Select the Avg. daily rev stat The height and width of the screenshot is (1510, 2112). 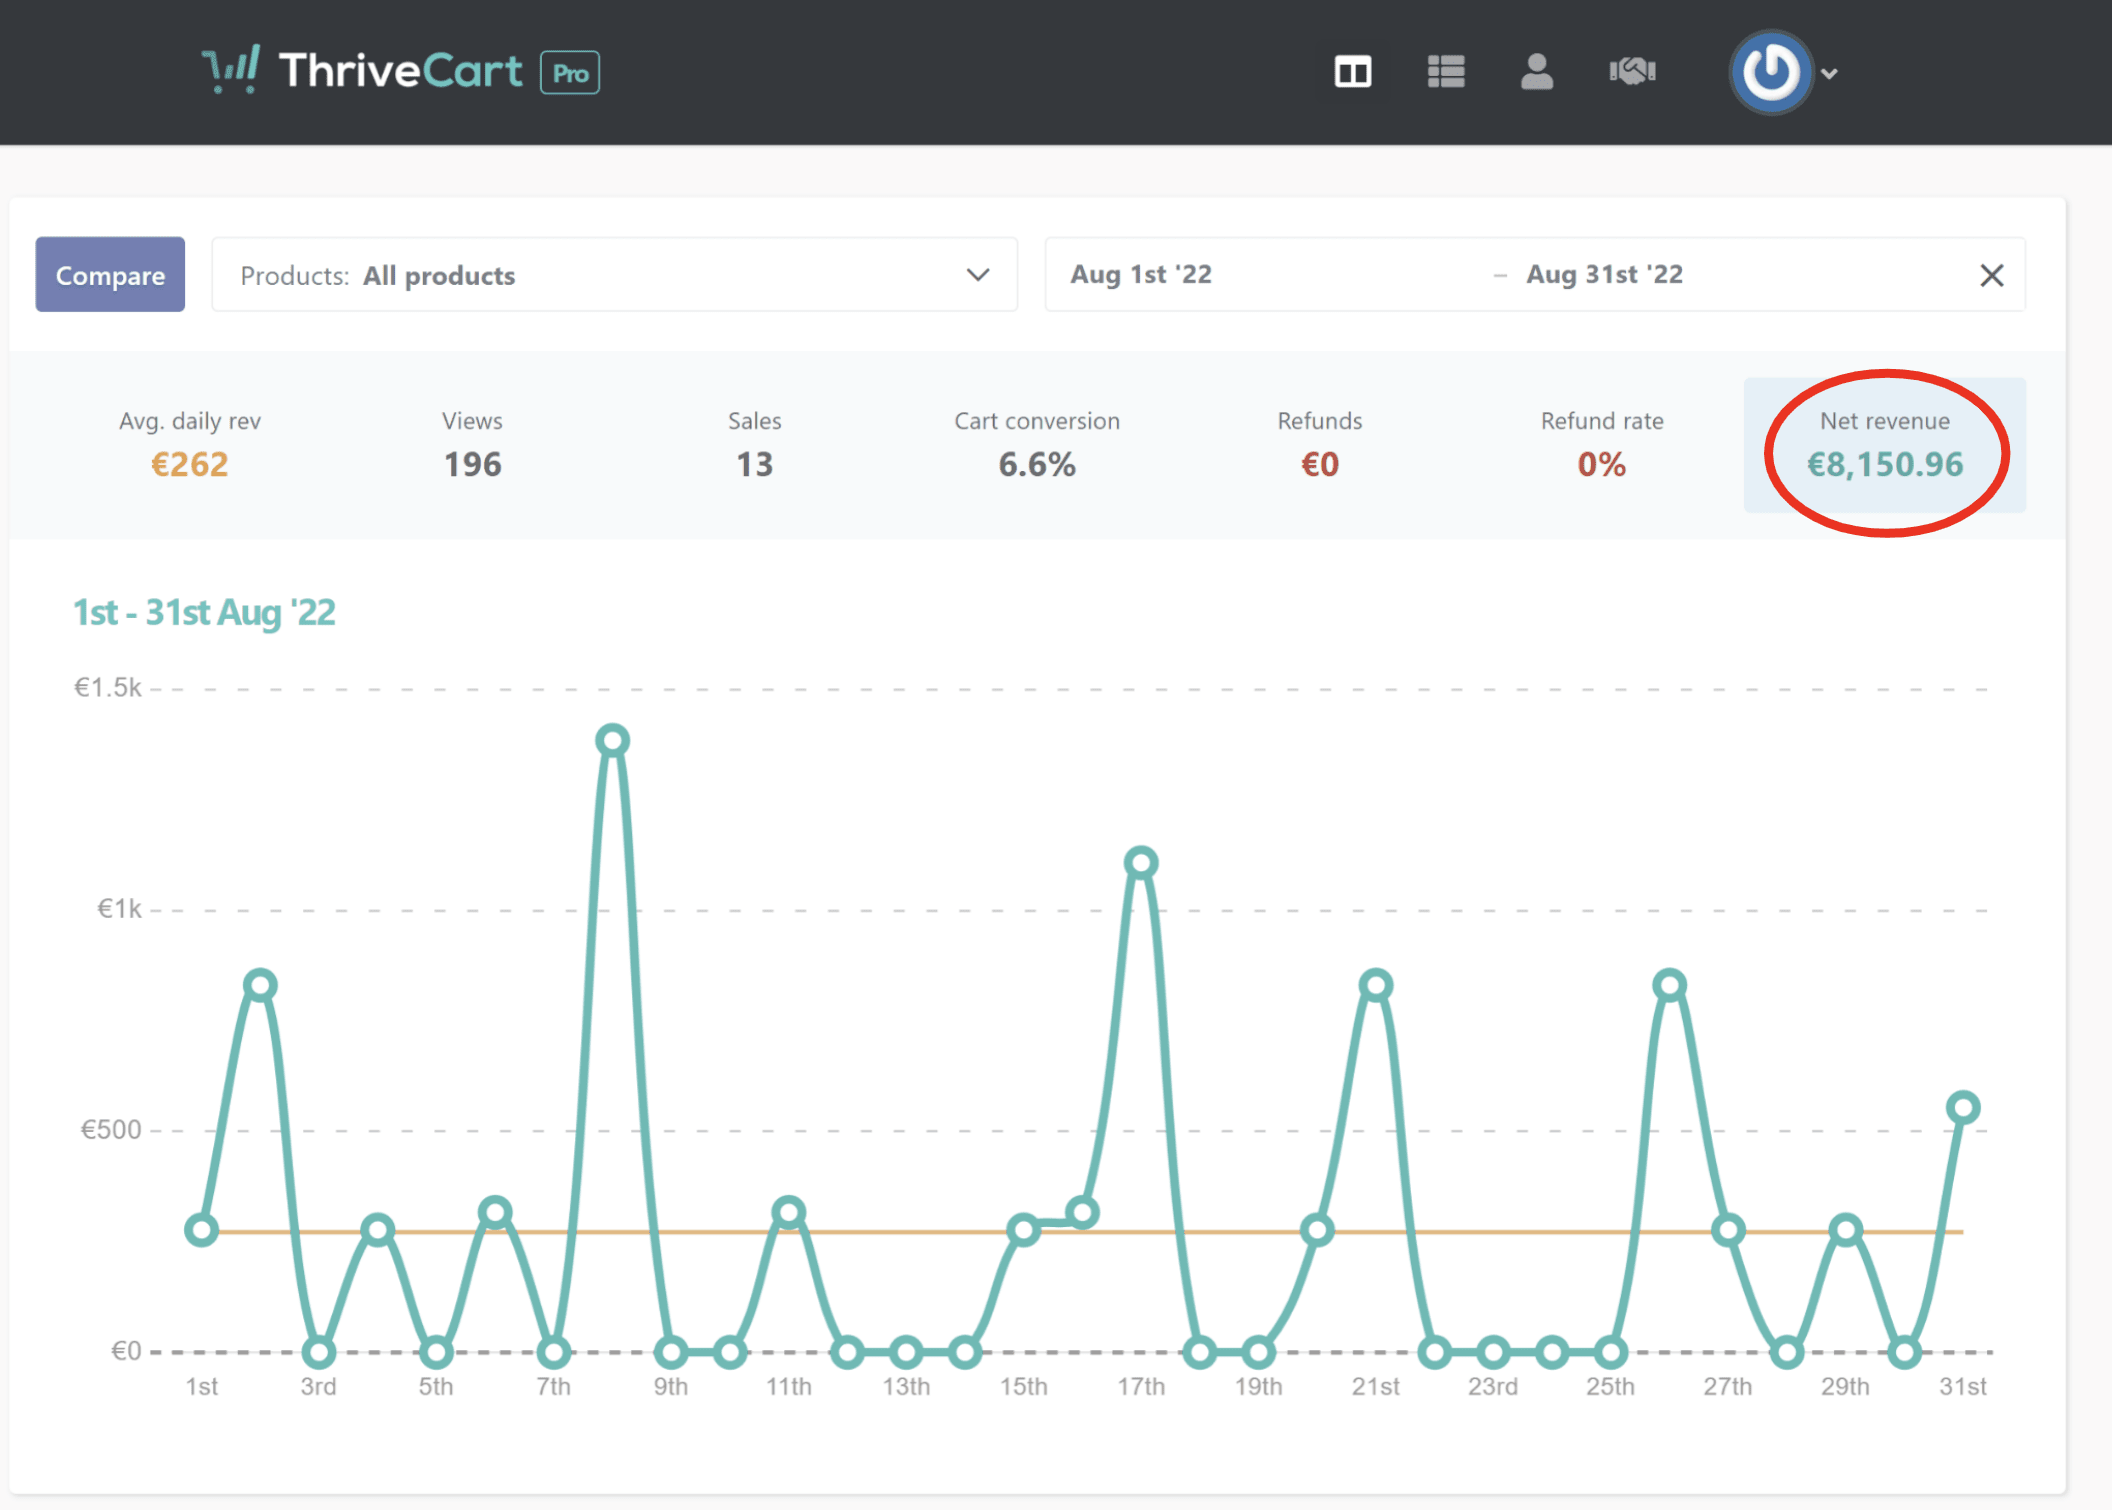pos(190,445)
